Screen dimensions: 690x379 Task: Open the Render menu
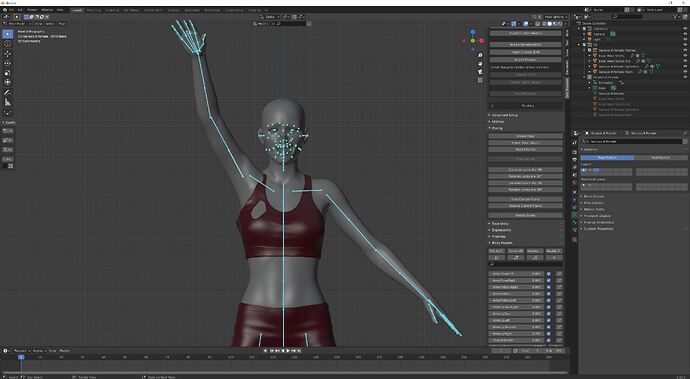33,10
